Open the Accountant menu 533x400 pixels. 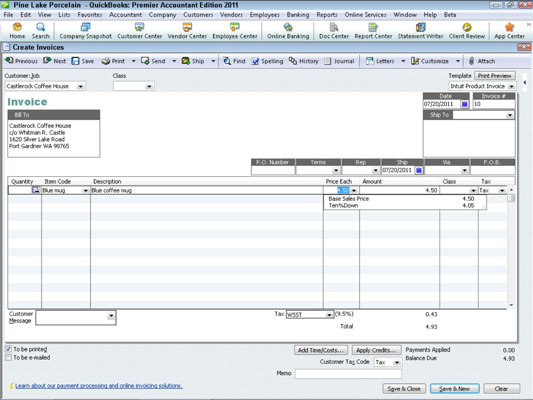click(125, 15)
